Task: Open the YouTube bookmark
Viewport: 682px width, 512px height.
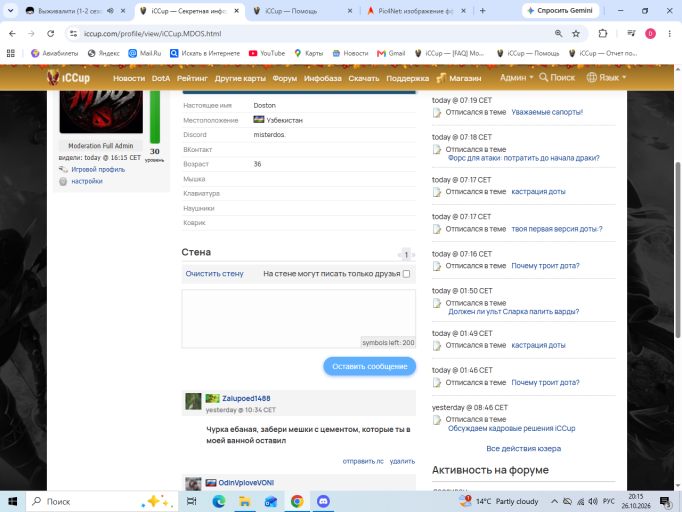Action: coord(267,53)
